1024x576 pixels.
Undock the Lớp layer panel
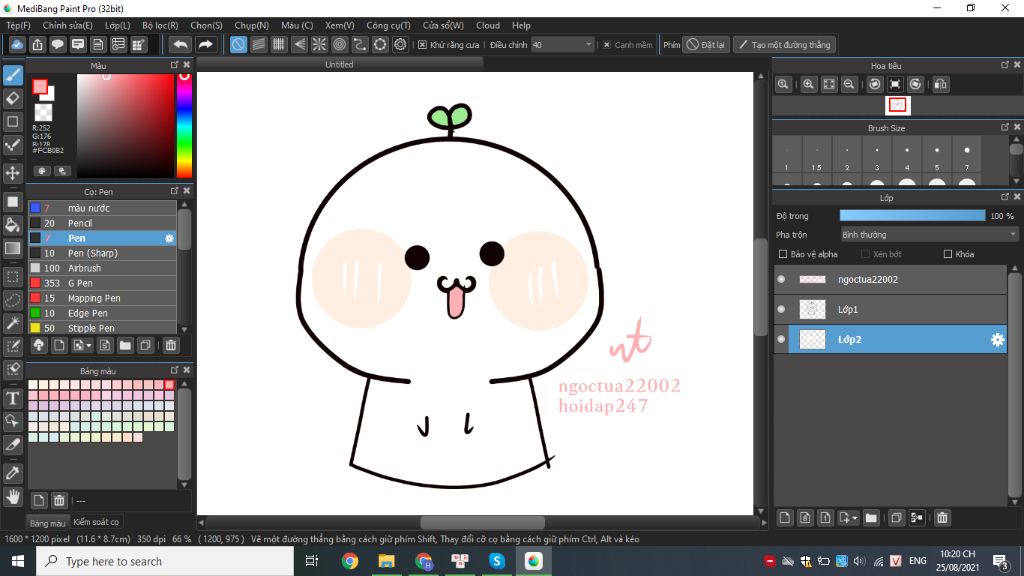pos(1005,197)
